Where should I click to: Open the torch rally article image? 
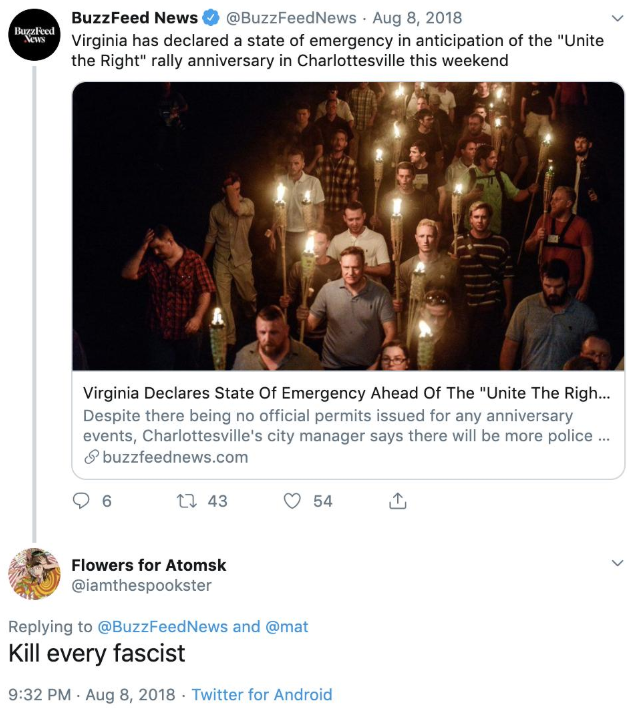tap(348, 226)
